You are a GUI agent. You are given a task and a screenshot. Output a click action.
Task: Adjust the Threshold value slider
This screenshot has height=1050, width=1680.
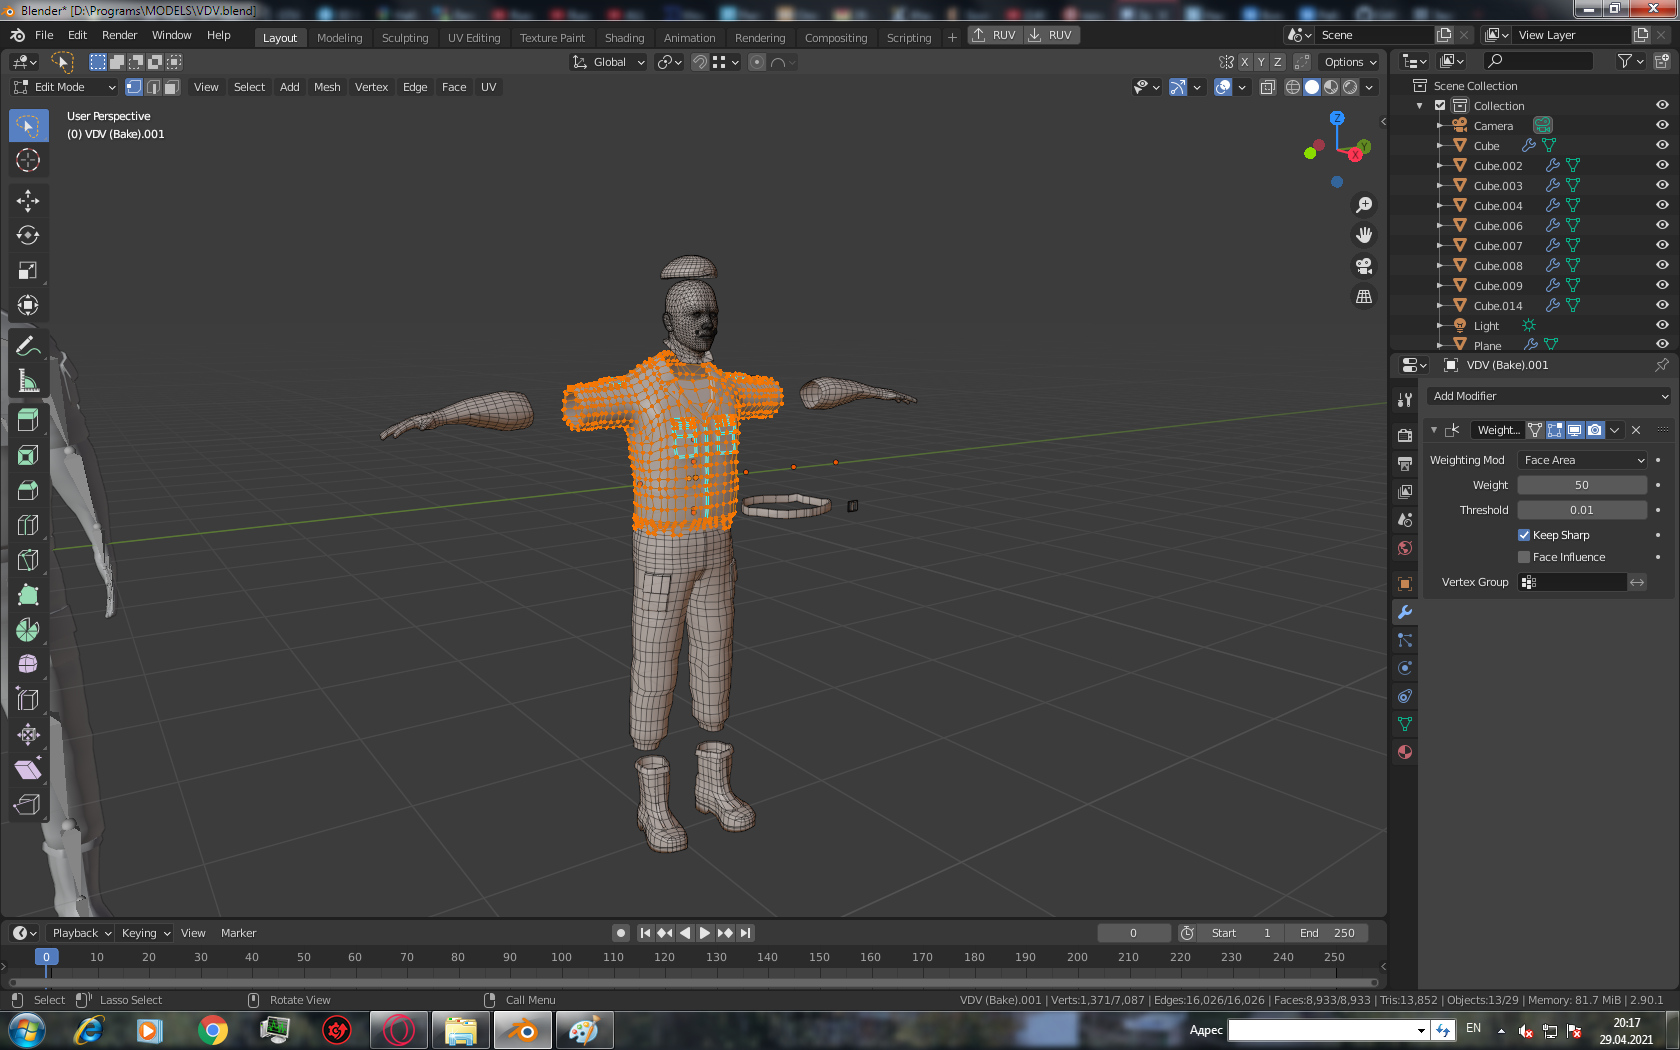(x=1582, y=510)
